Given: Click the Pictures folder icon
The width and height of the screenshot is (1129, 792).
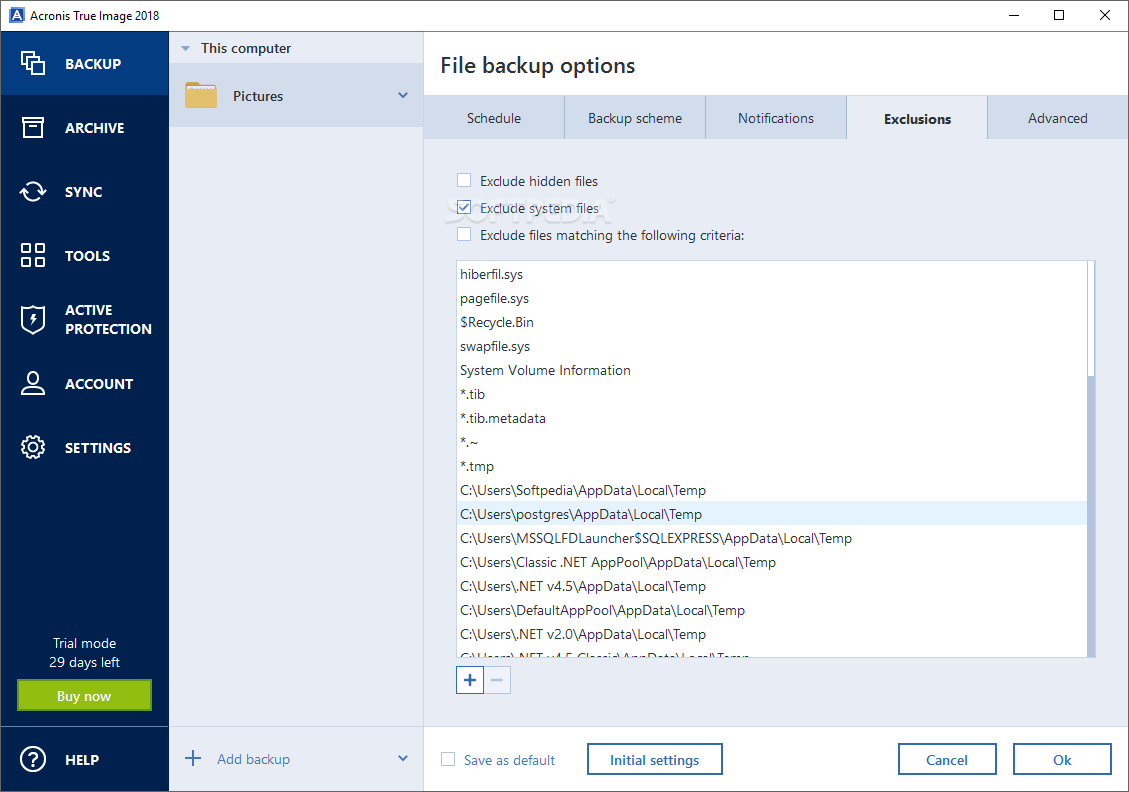Looking at the screenshot, I should (201, 95).
